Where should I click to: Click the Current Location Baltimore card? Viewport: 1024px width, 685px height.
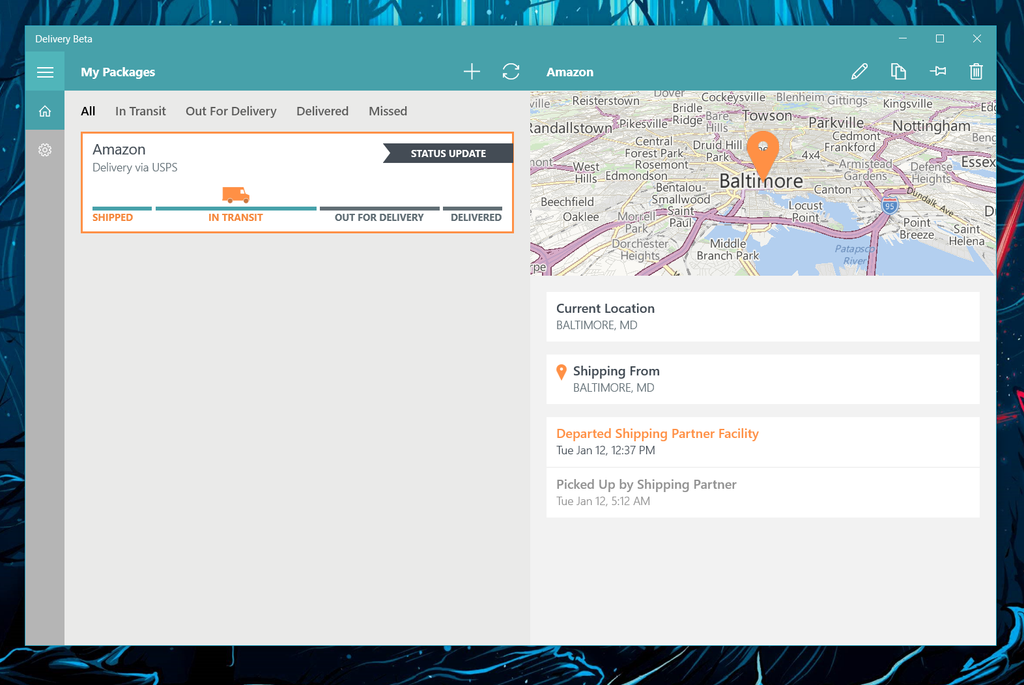pyautogui.click(x=763, y=316)
